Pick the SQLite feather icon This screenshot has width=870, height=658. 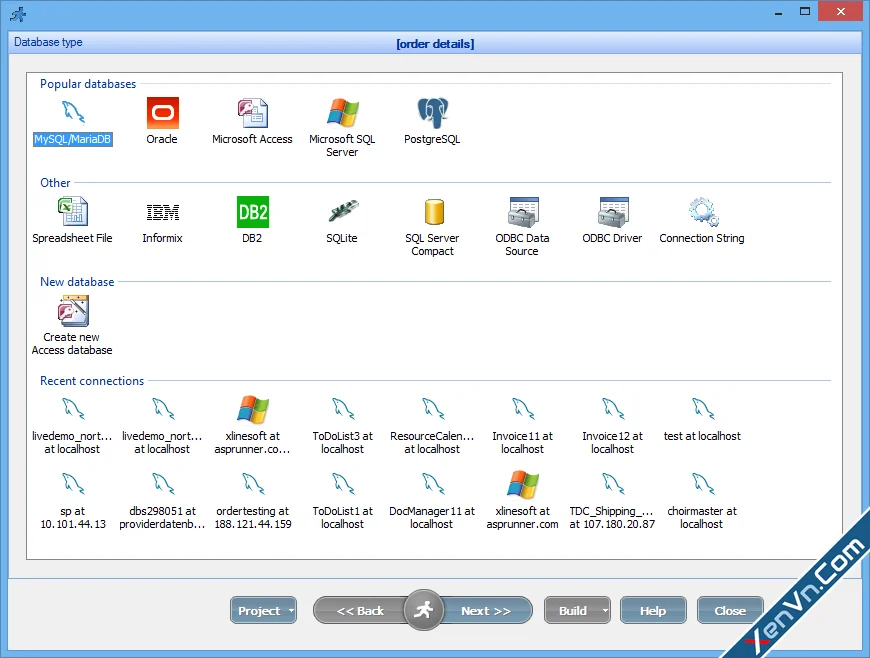point(342,211)
